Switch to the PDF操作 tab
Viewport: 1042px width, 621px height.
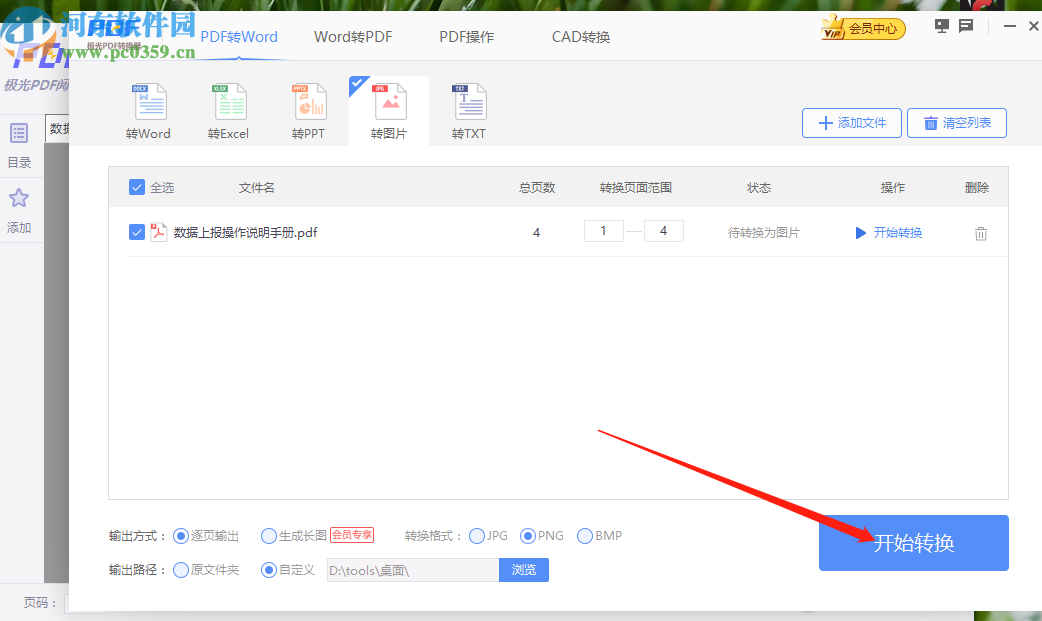tap(467, 37)
